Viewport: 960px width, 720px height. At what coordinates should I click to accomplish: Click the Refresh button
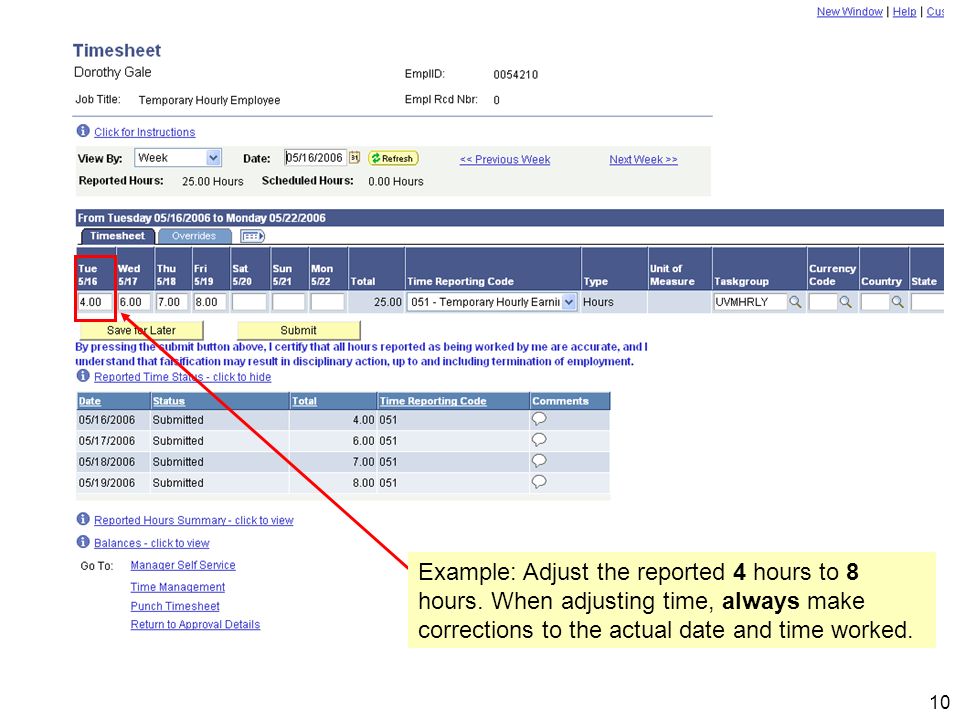pos(393,159)
